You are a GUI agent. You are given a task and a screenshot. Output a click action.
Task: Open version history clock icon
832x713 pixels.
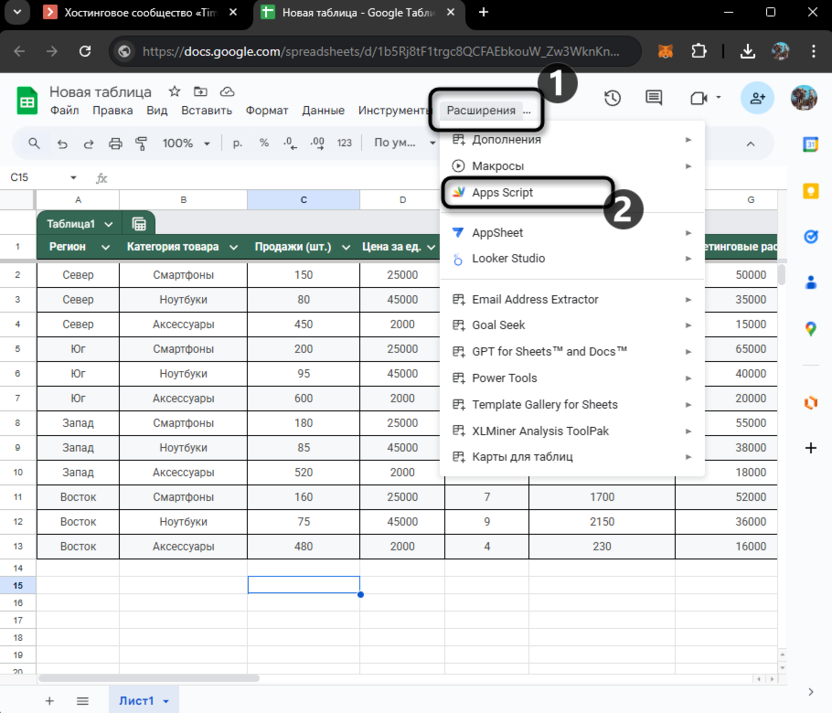pyautogui.click(x=612, y=98)
